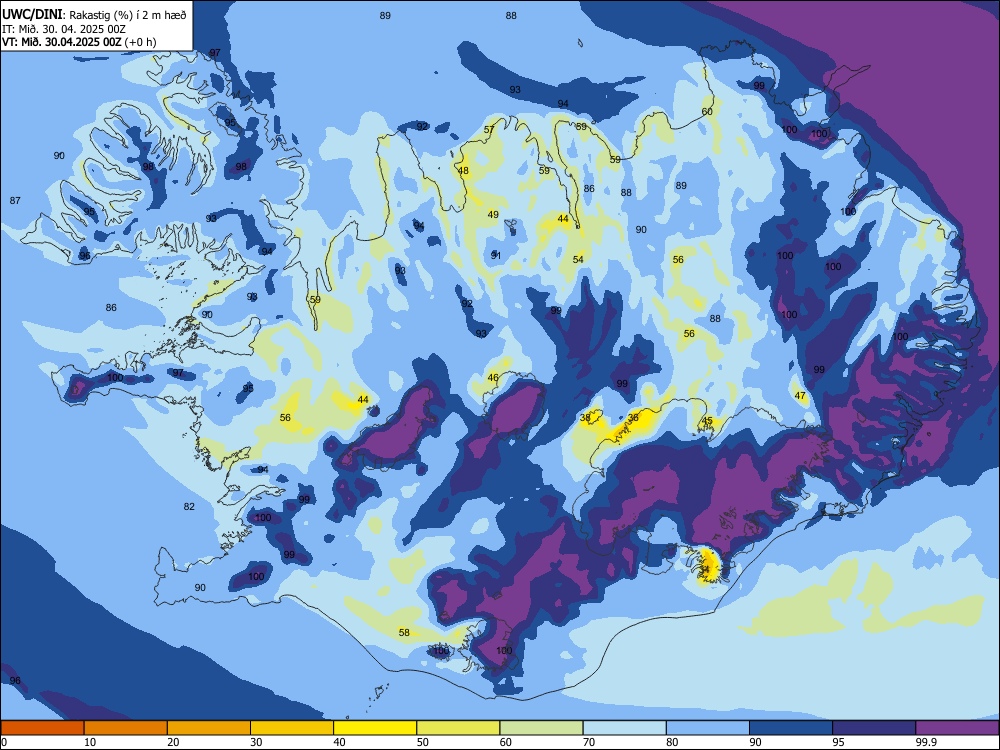Select the humidity value '45' on the map
This screenshot has height=750, width=1000.
[707, 421]
